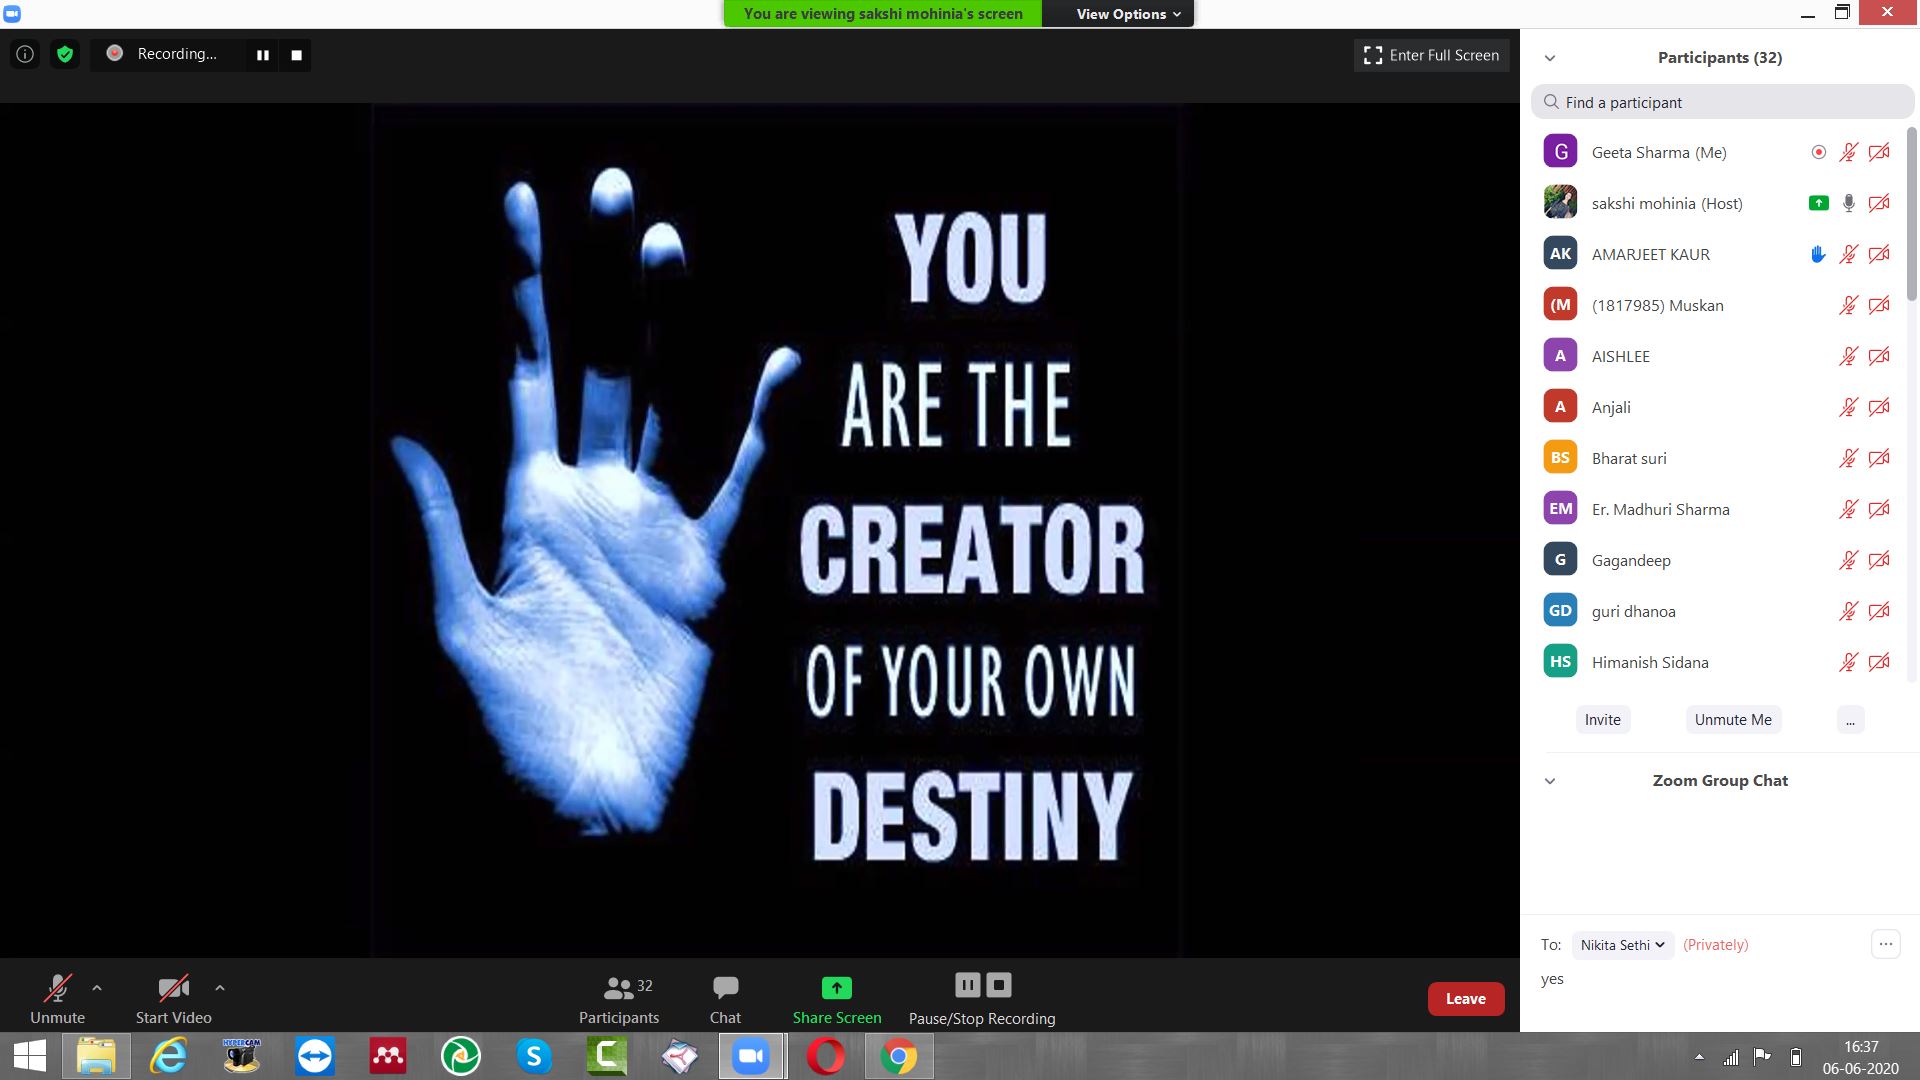Open Camtasia from taskbar

pyautogui.click(x=607, y=1056)
